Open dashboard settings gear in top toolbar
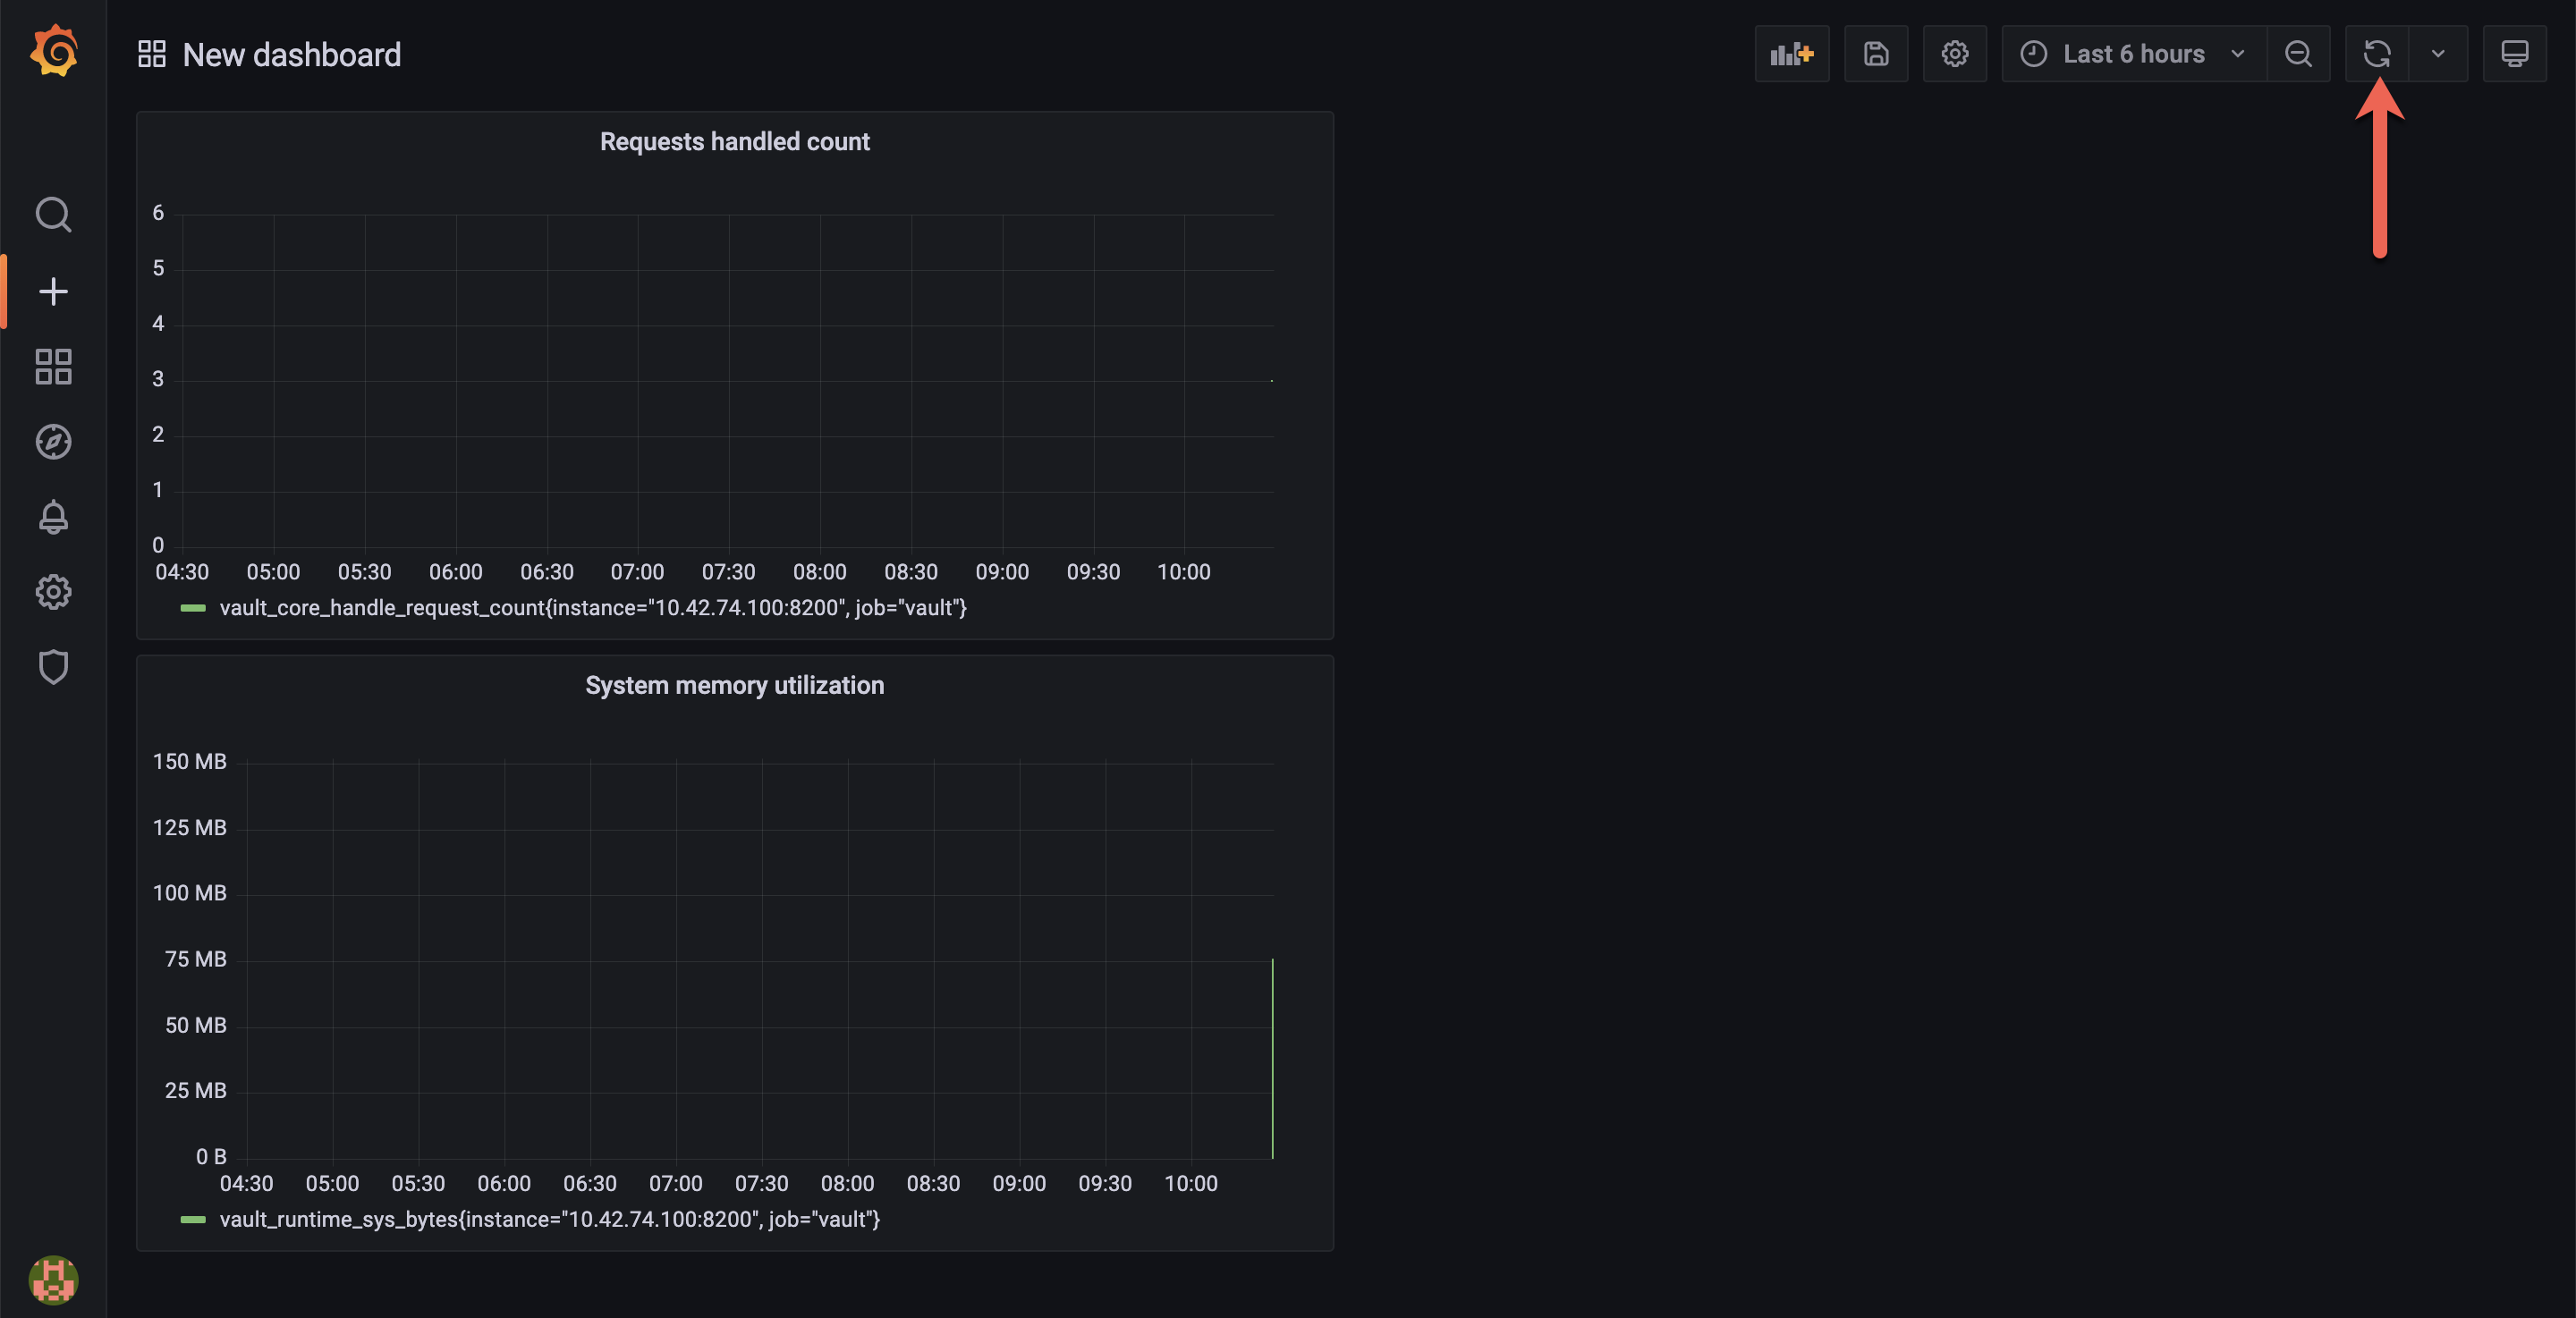The height and width of the screenshot is (1318, 2576). (x=1954, y=54)
